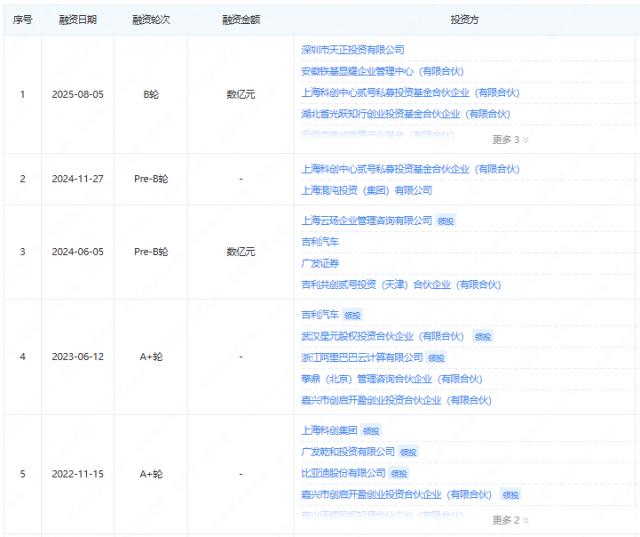The height and width of the screenshot is (537, 640).
Task: Click the 投资方 column header
Action: pyautogui.click(x=464, y=20)
